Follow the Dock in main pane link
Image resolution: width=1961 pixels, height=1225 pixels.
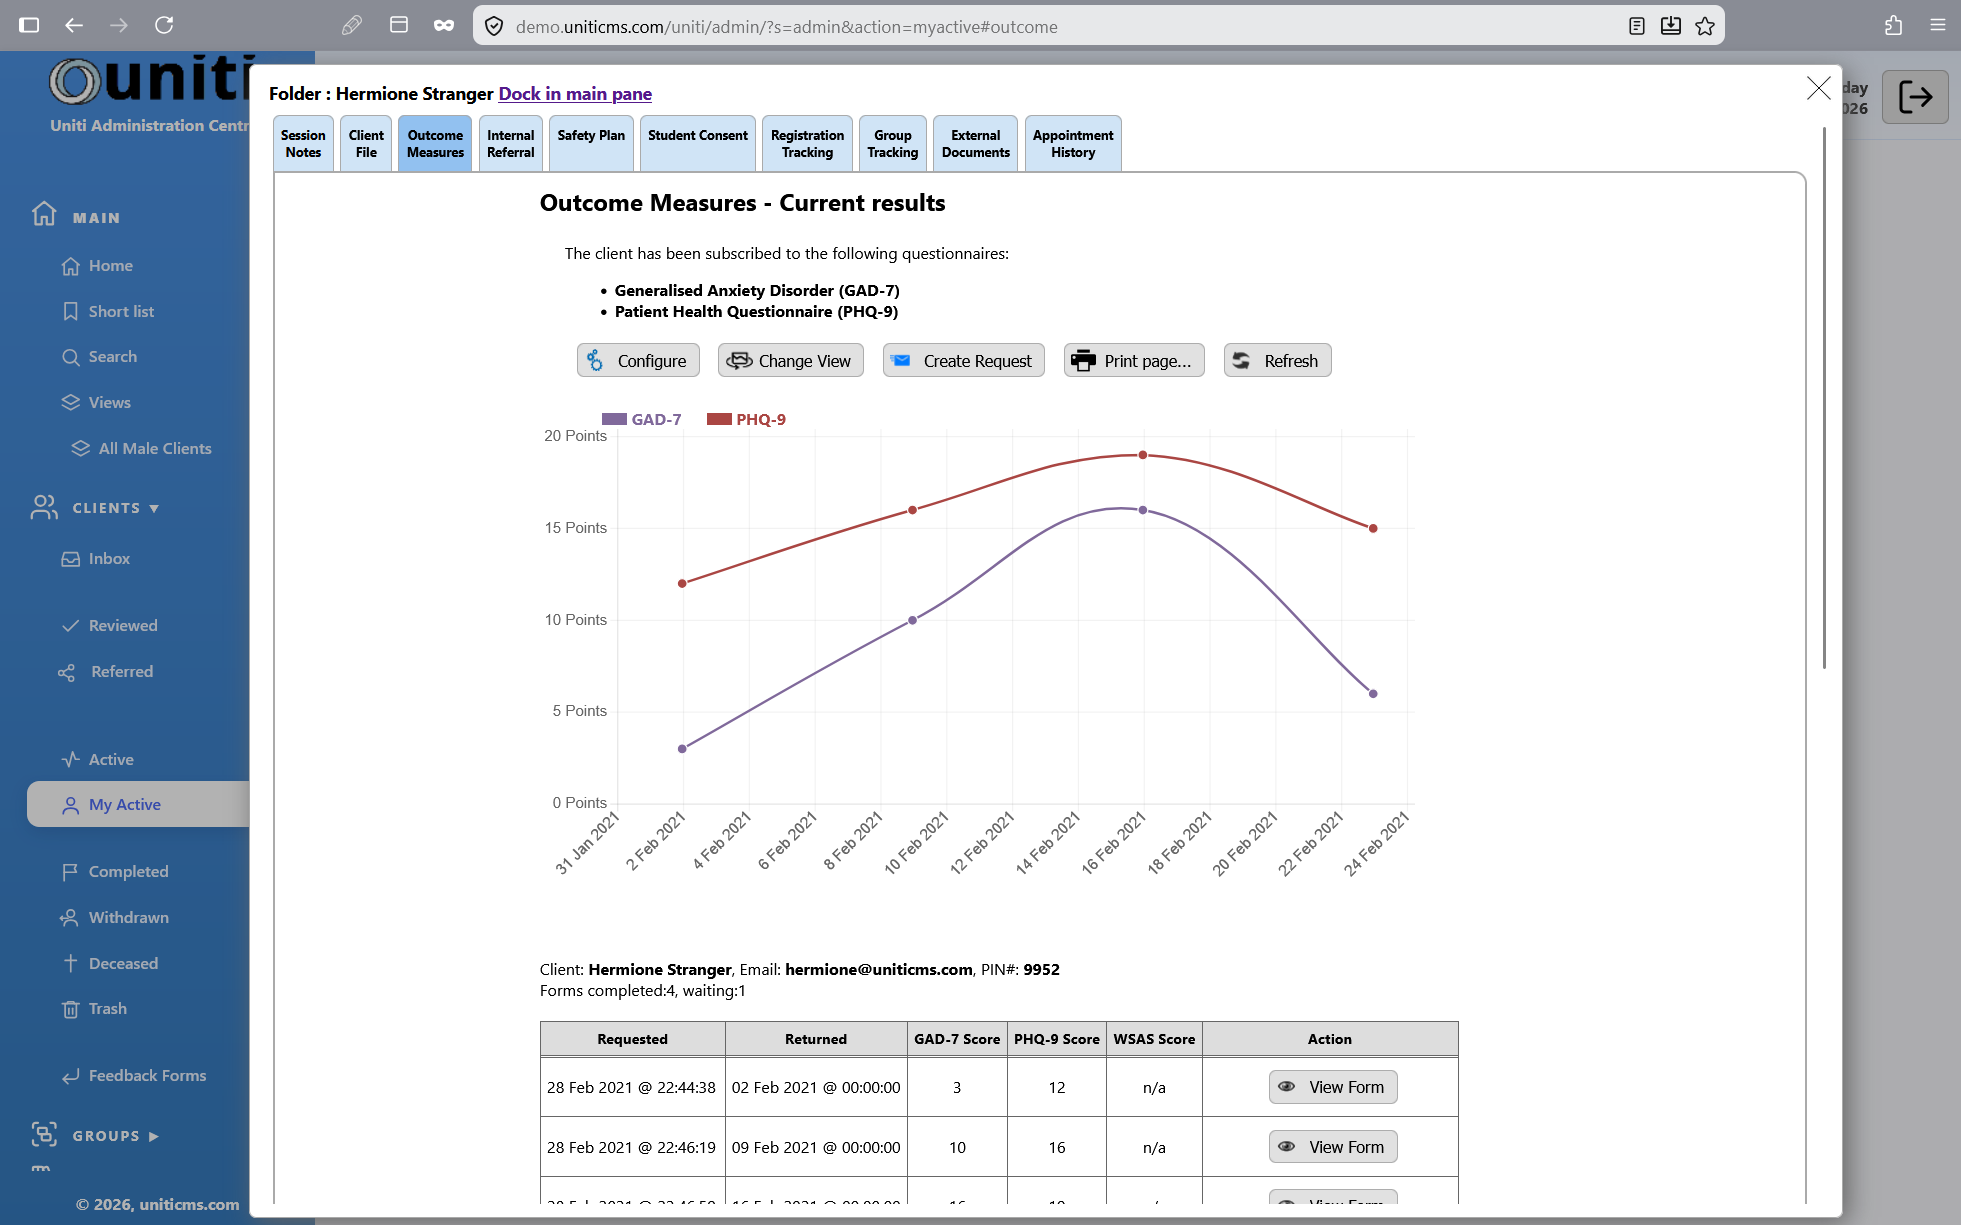[x=575, y=94]
